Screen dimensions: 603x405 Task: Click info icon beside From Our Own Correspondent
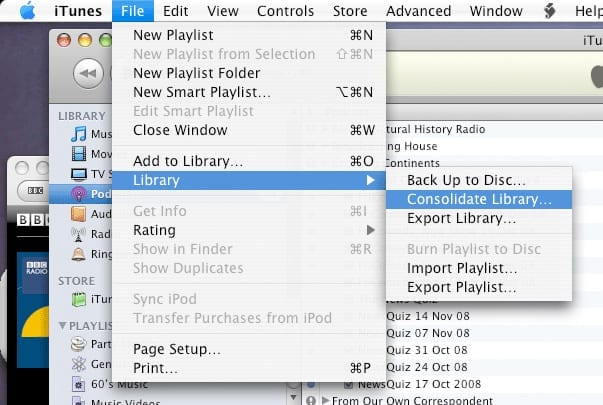point(311,400)
